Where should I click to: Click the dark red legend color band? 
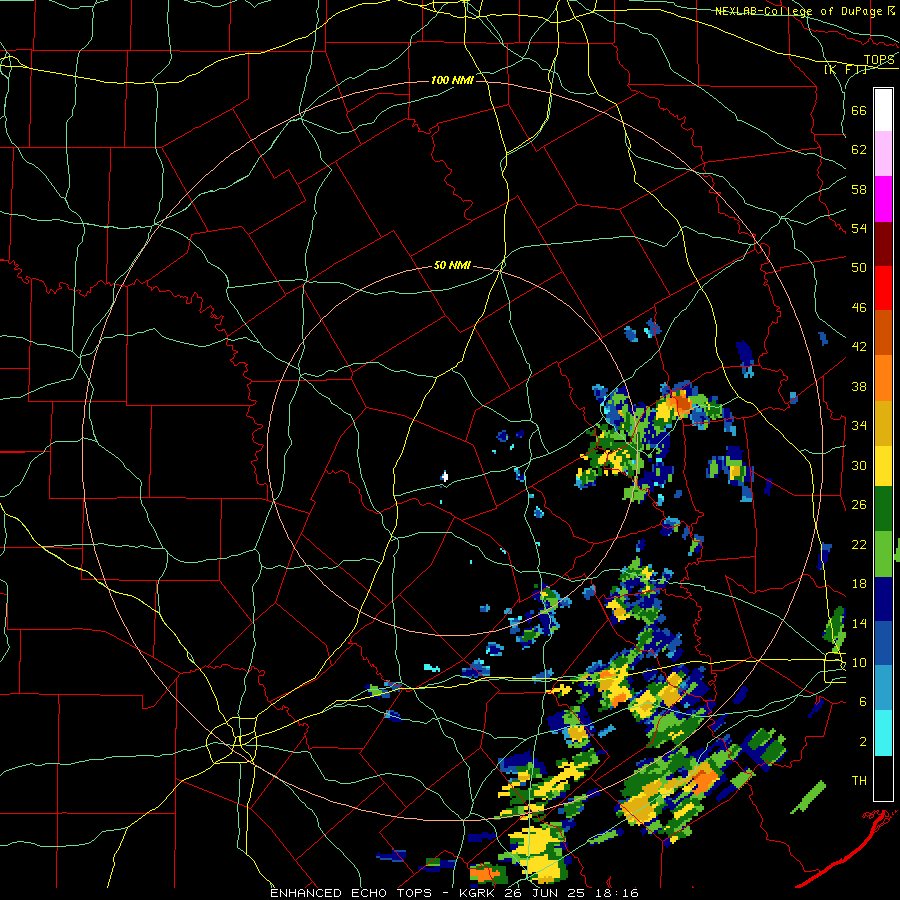point(883,244)
